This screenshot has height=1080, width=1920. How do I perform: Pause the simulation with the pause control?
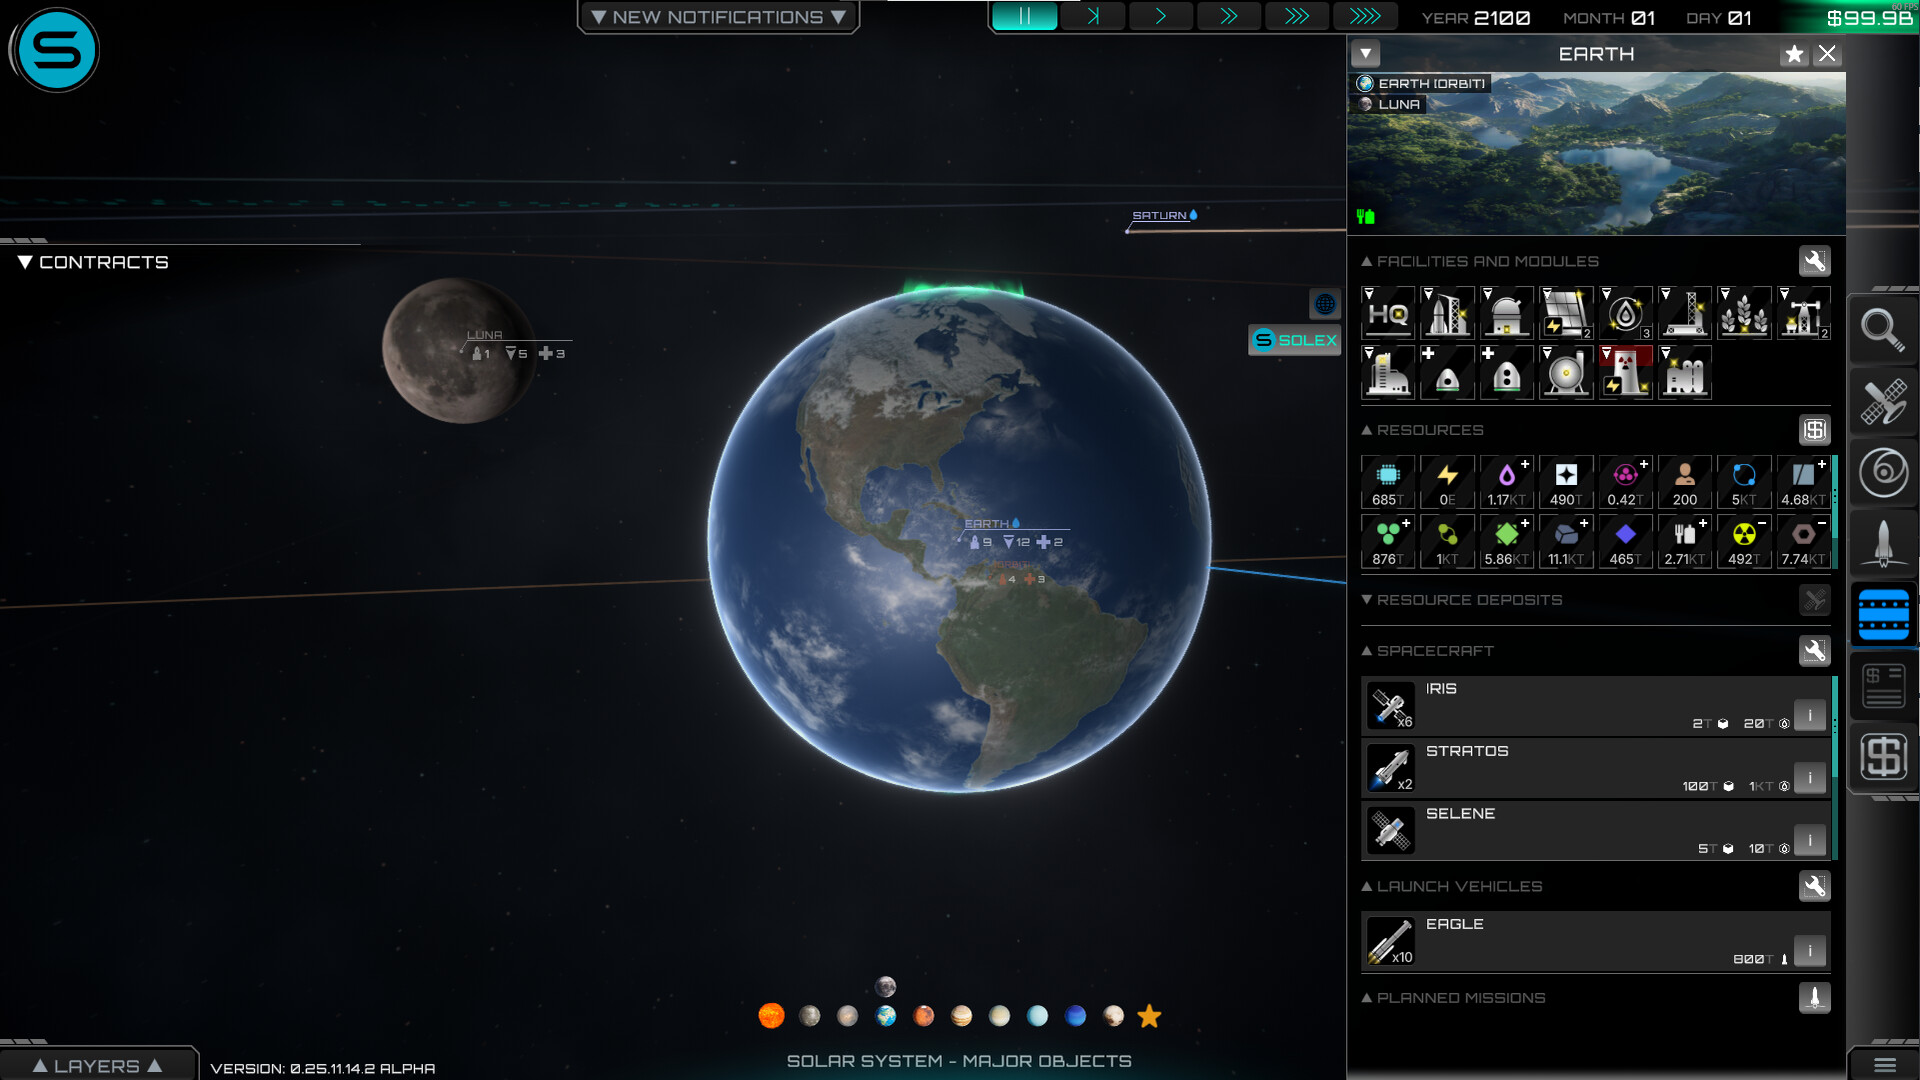[x=1026, y=16]
